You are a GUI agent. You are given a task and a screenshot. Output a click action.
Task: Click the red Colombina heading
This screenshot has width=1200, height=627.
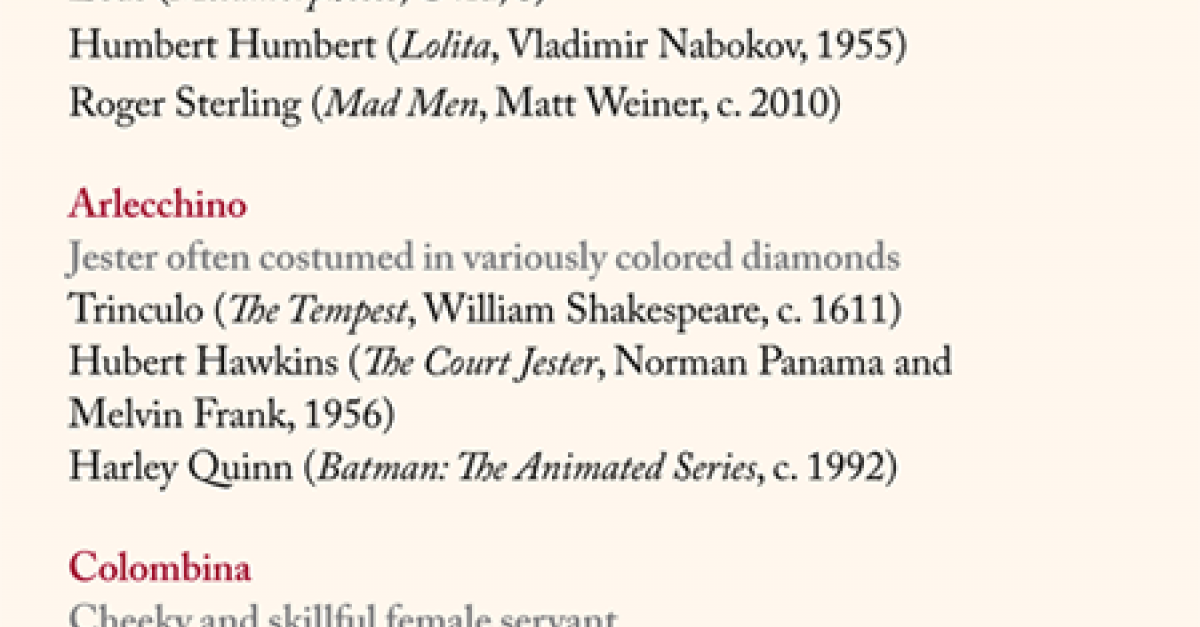pos(160,569)
